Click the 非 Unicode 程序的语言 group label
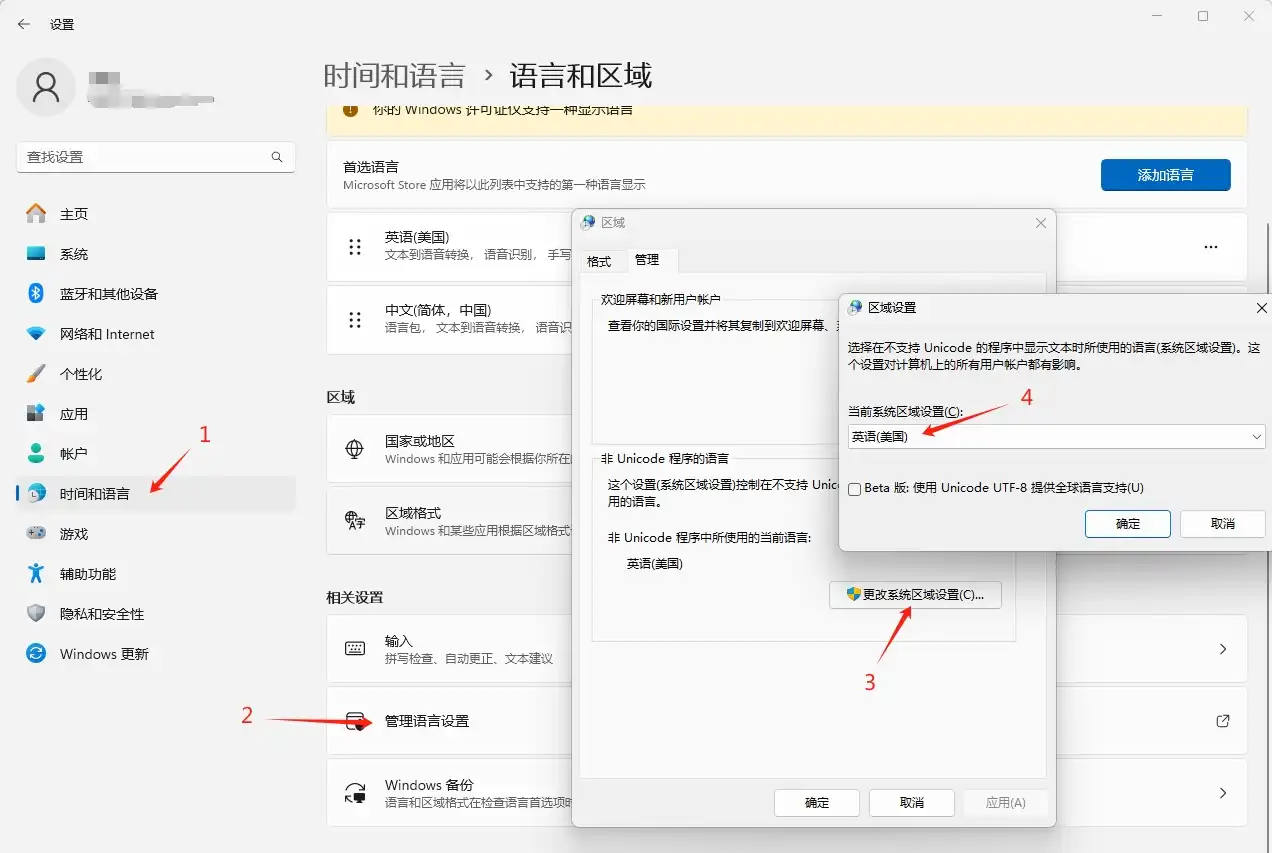Screen dimensions: 1272x853 [x=665, y=459]
